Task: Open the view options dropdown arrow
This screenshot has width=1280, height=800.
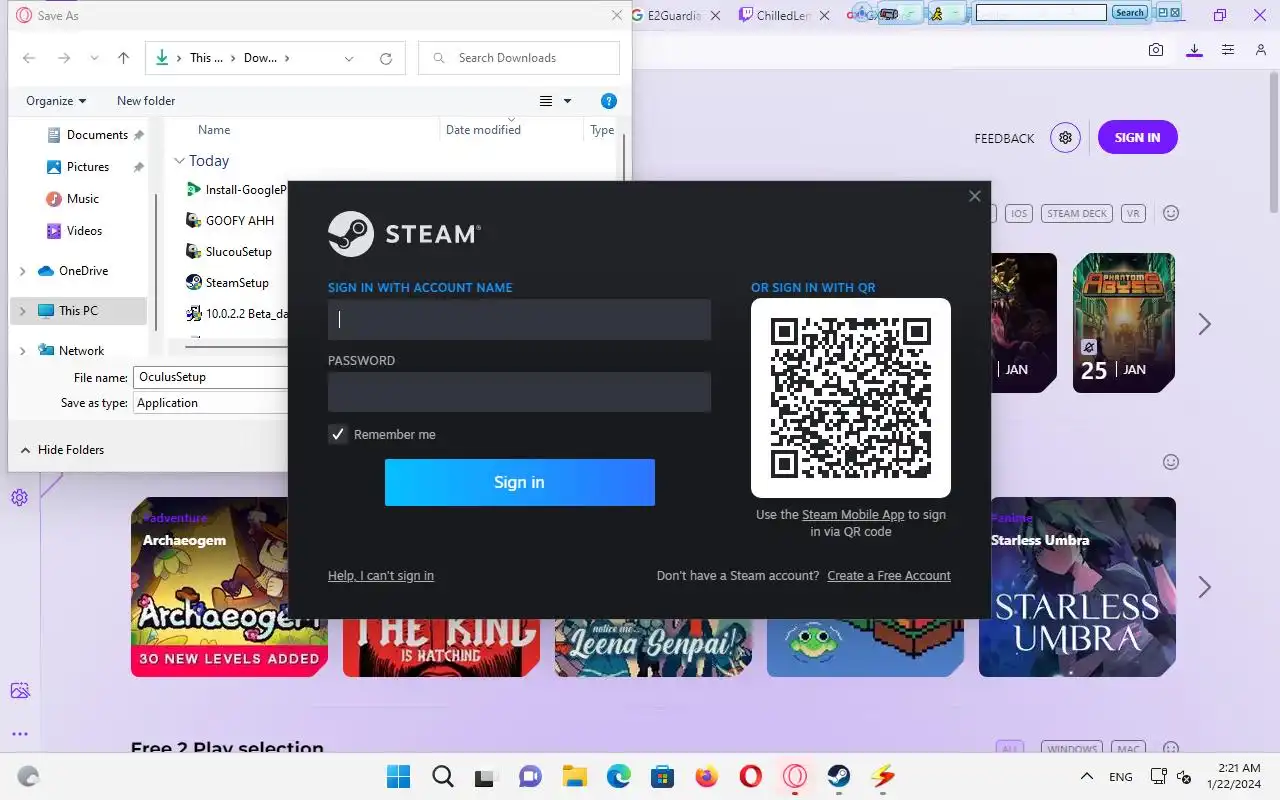Action: tap(568, 101)
